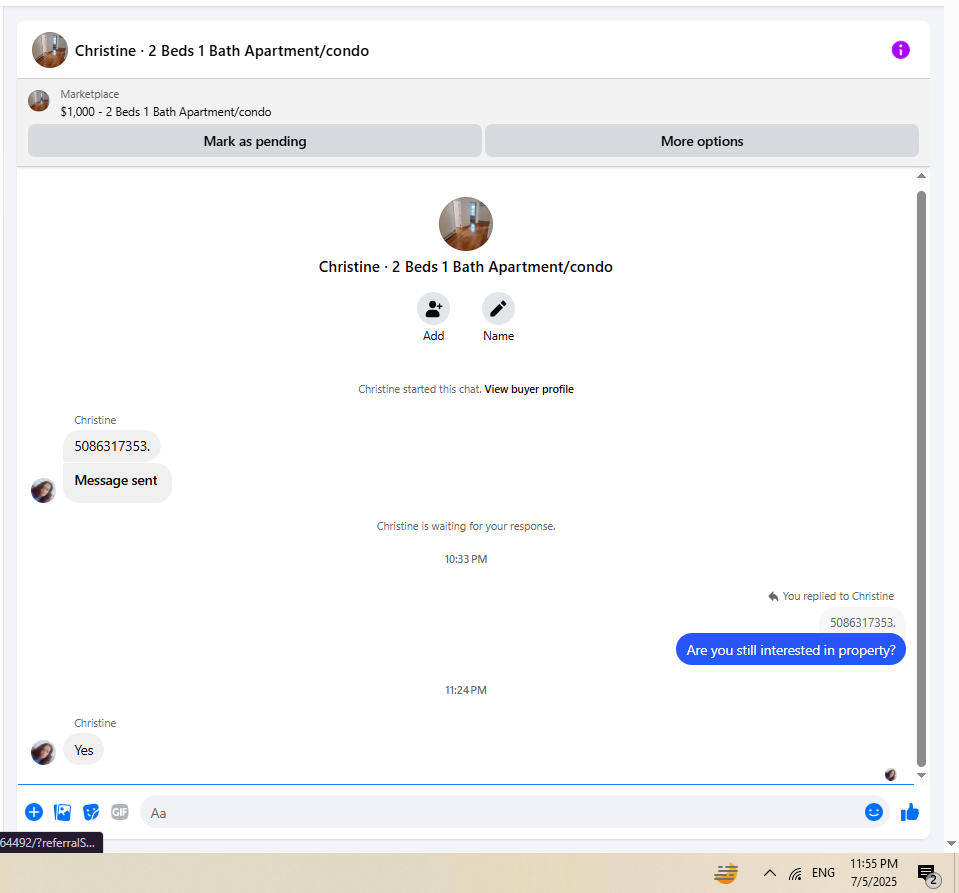Image resolution: width=959 pixels, height=893 pixels.
Task: Click the reply arrow icon
Action: click(774, 596)
